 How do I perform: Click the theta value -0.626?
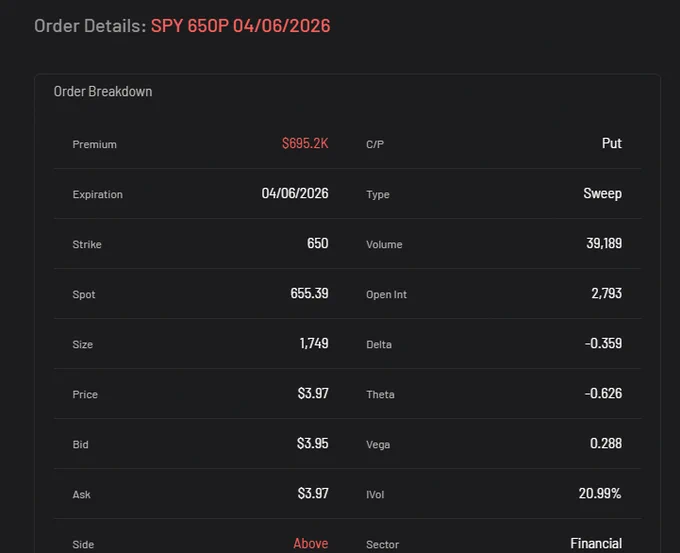(x=603, y=393)
